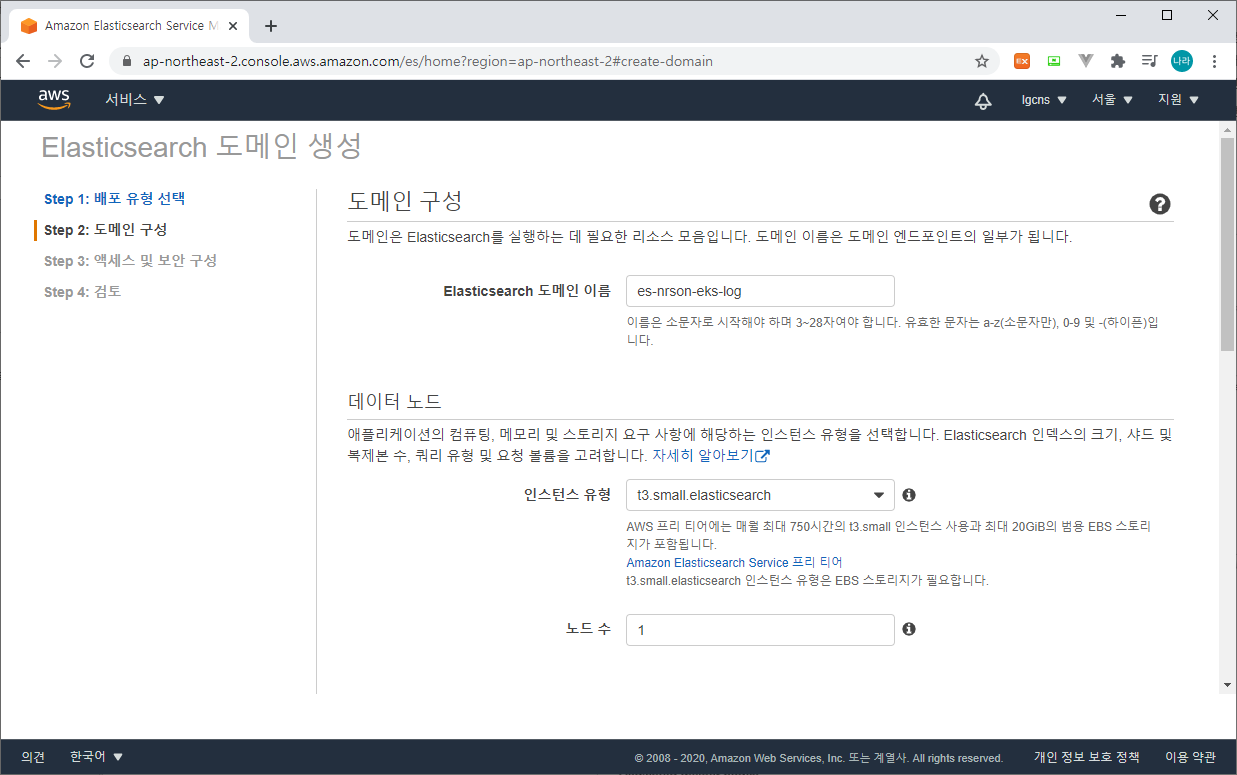
Task: Reload the page
Action: coord(87,61)
